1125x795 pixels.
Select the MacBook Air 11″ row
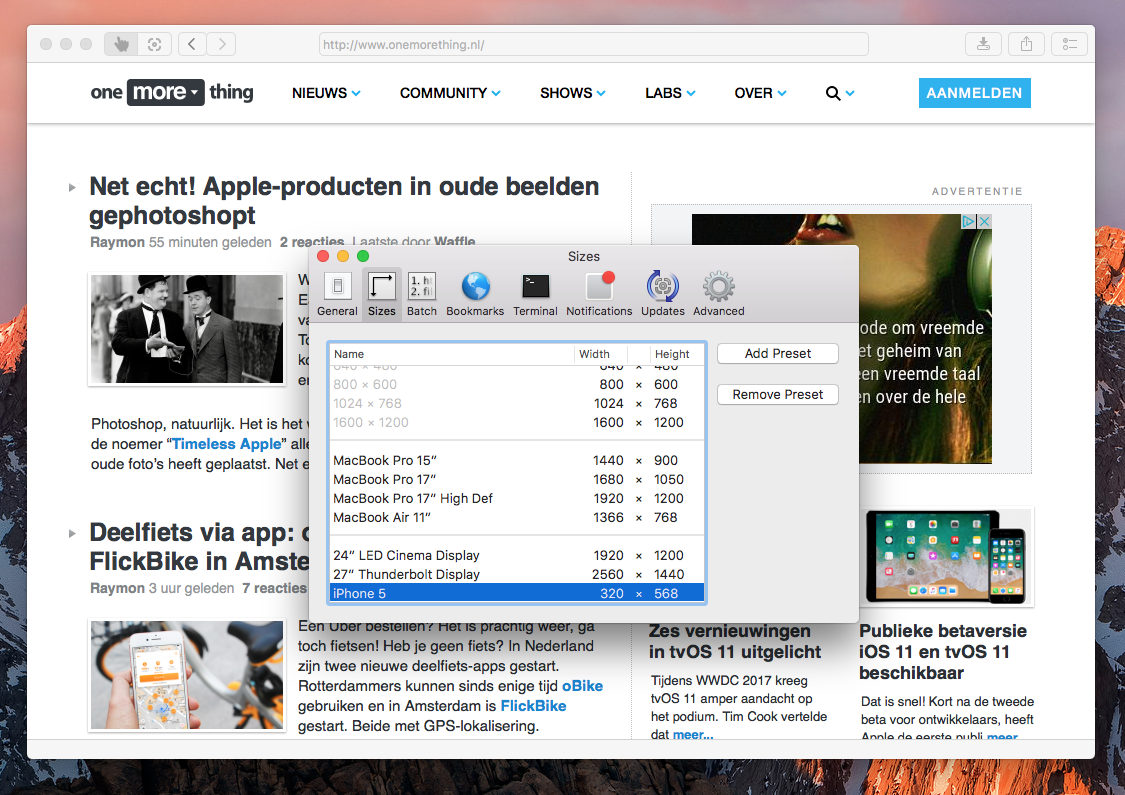pos(517,517)
